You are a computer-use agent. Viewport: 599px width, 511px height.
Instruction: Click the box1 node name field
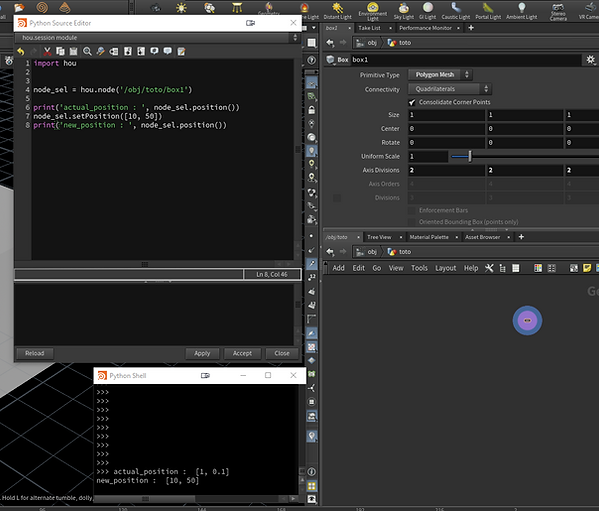(465, 60)
